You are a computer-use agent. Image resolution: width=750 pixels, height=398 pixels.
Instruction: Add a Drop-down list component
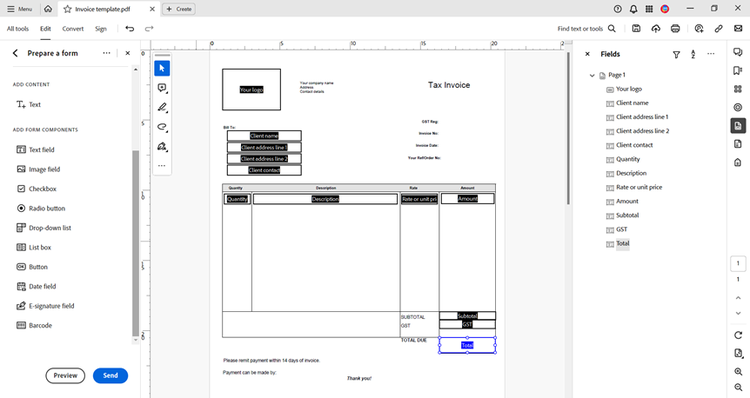[x=44, y=228]
